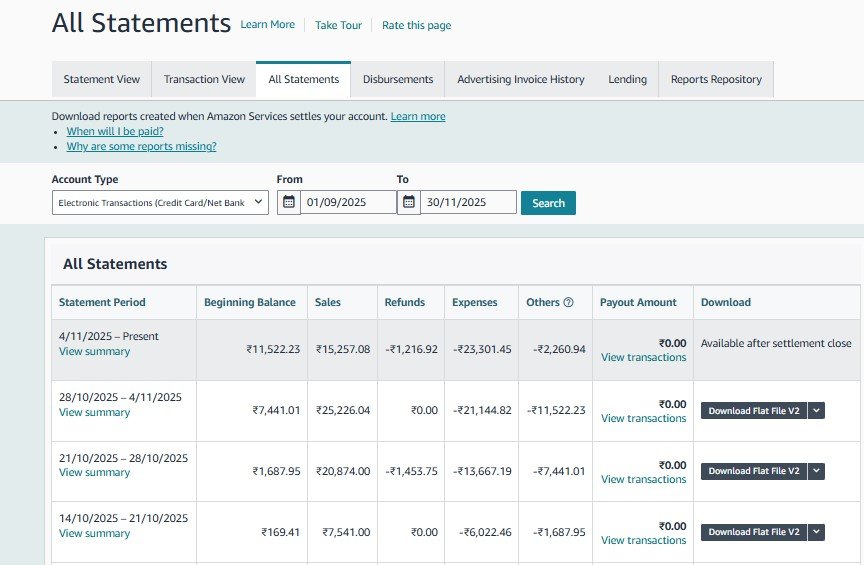Switch to the Transaction View tab
Screen dimensions: 864x565
tap(204, 79)
